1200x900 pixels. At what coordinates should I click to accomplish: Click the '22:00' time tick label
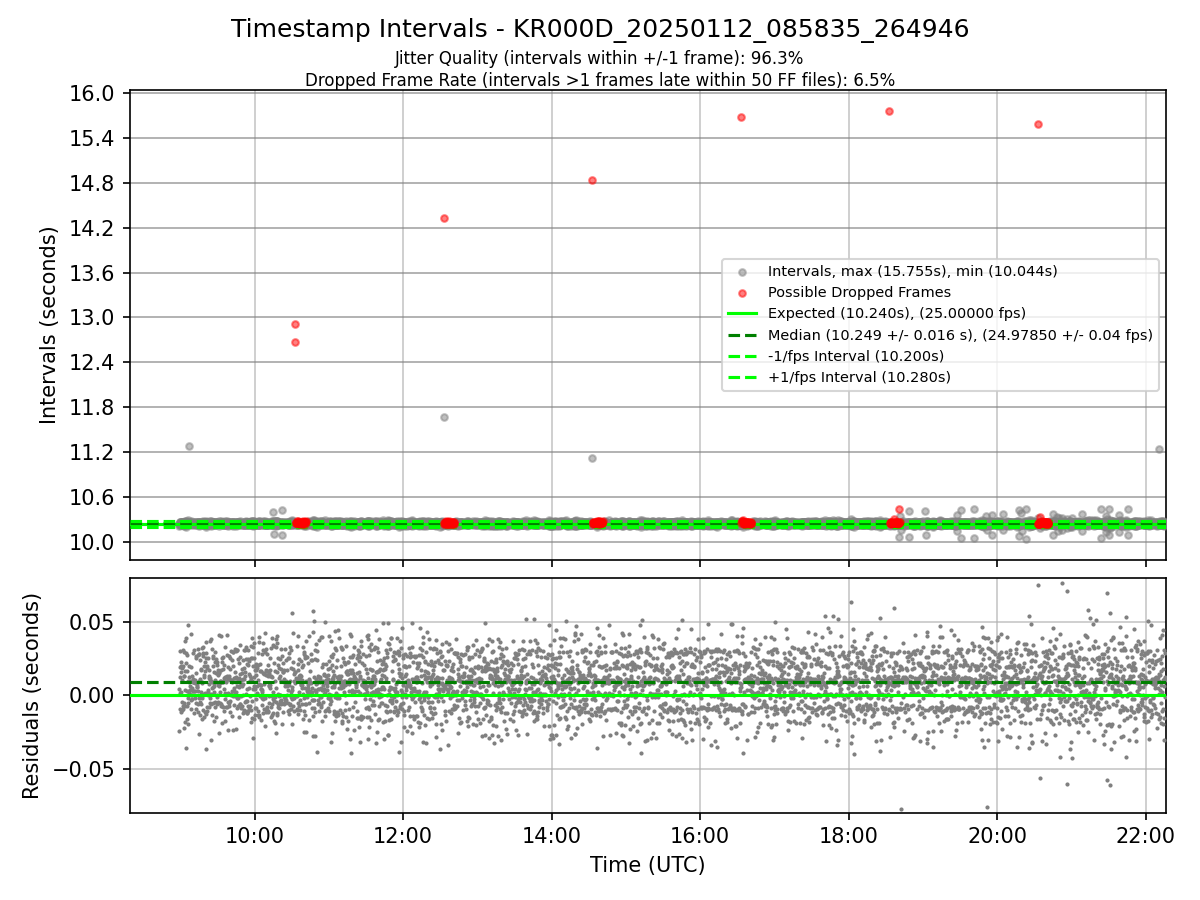(x=1146, y=834)
